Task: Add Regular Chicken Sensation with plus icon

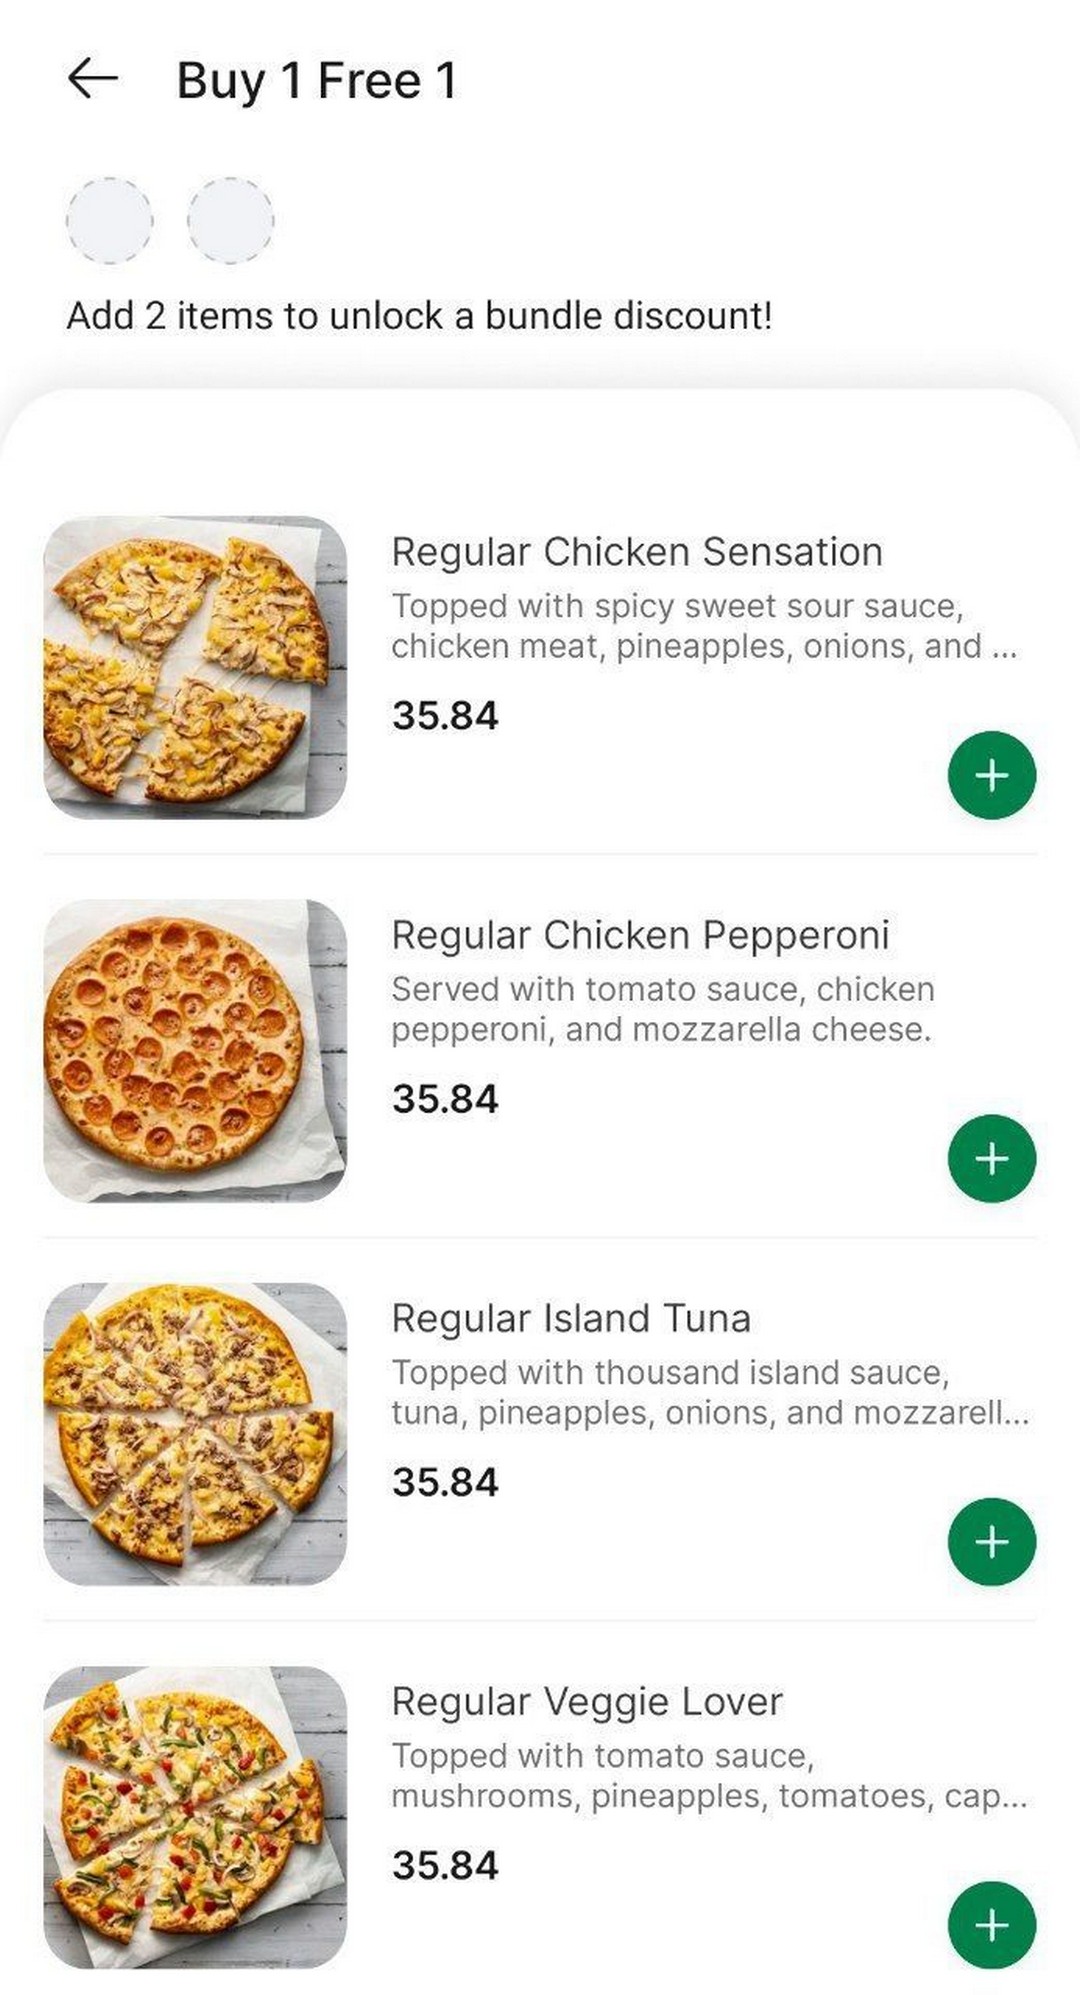Action: [x=991, y=775]
